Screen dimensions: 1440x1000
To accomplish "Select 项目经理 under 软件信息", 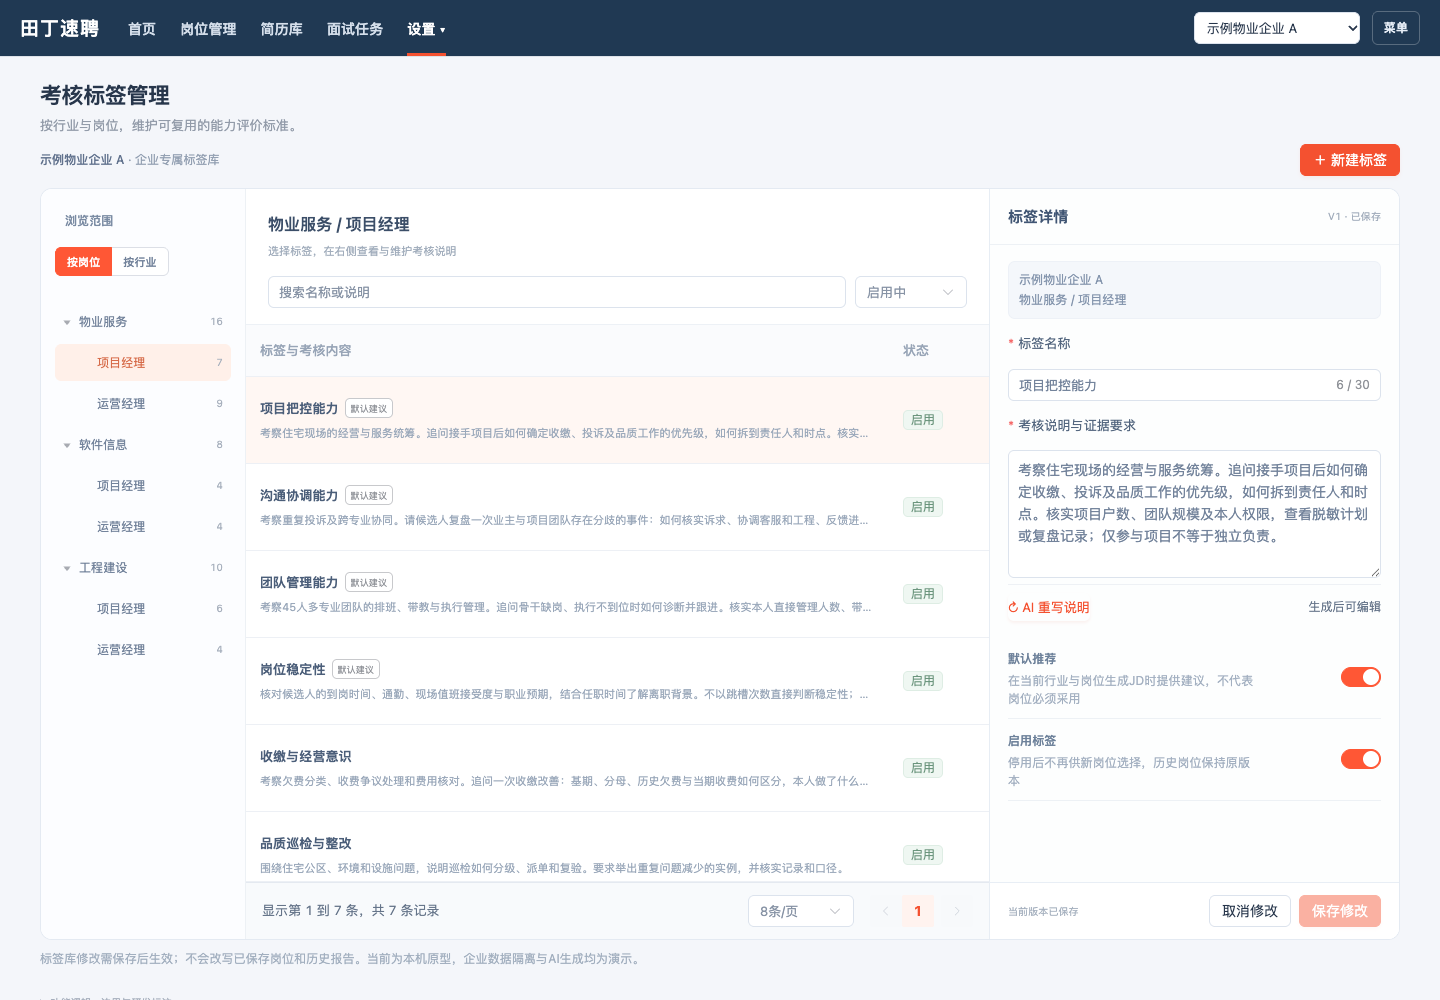I will [x=143, y=485].
